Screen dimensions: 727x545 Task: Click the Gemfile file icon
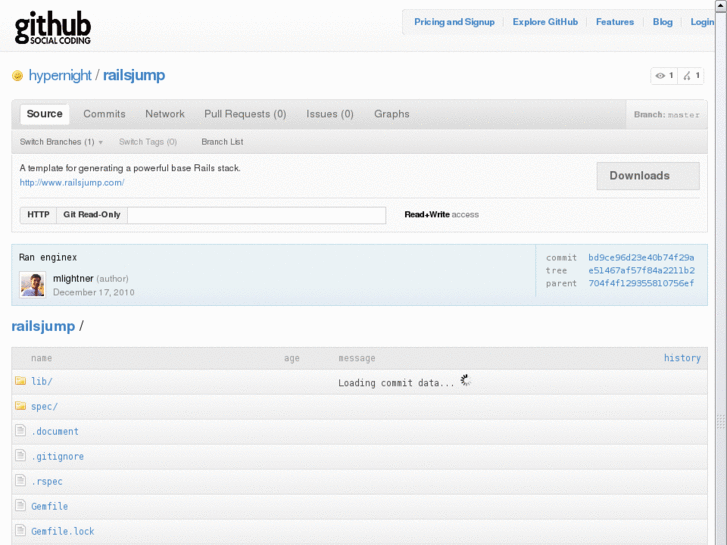coord(20,505)
